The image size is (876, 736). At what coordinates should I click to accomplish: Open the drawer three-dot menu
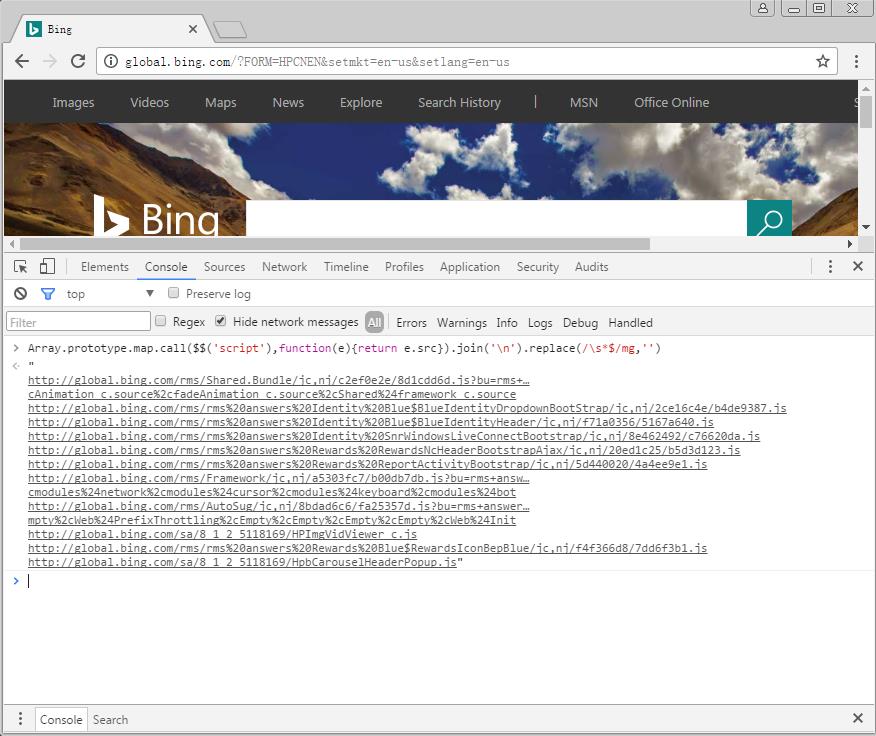click(x=20, y=718)
